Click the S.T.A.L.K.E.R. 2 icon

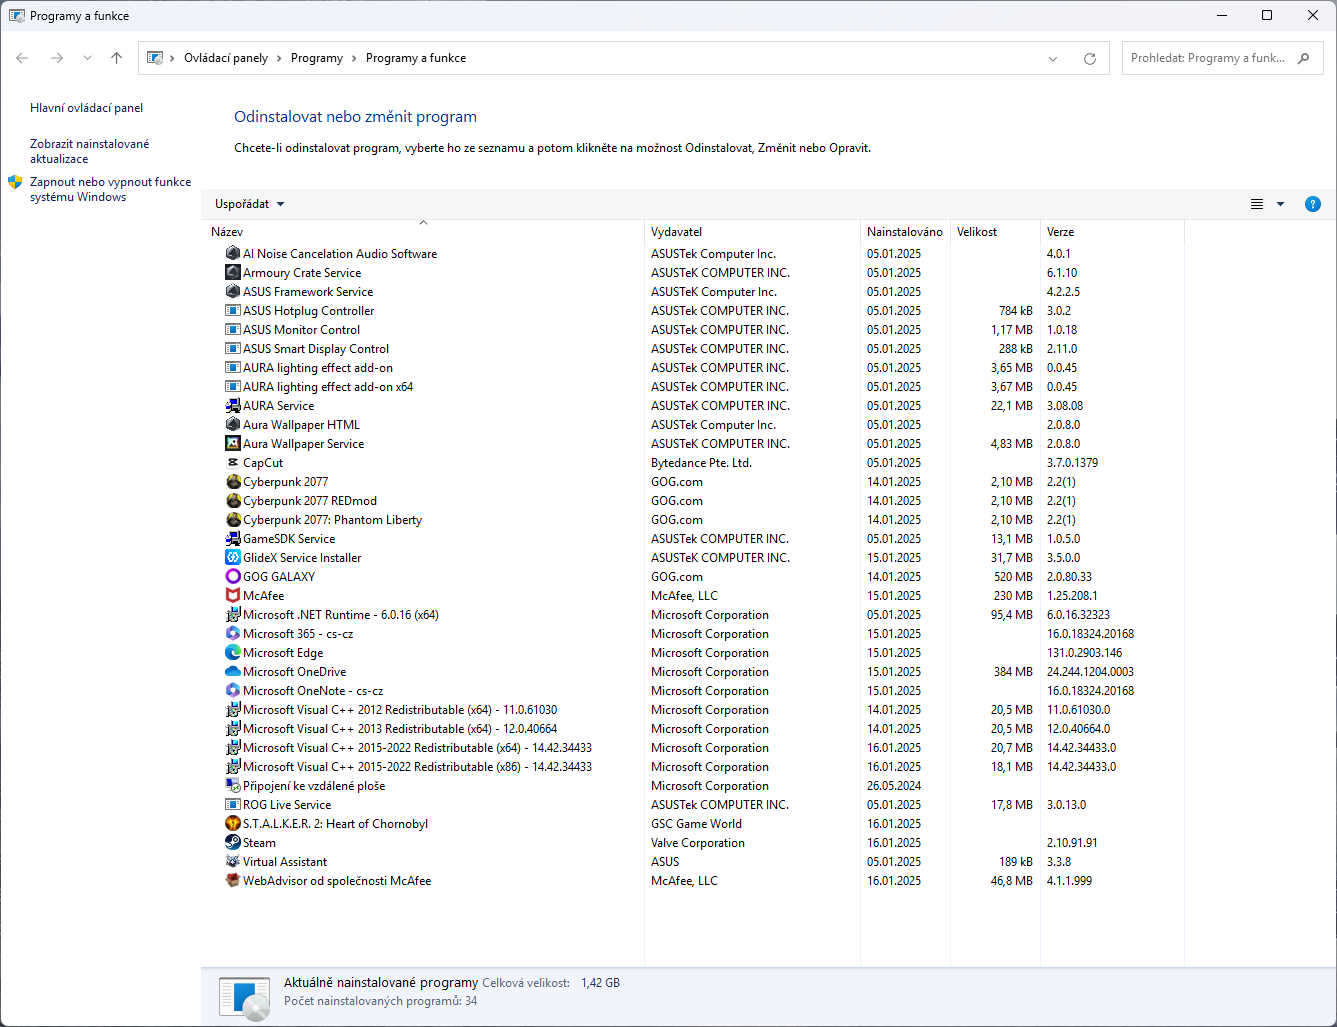click(233, 824)
